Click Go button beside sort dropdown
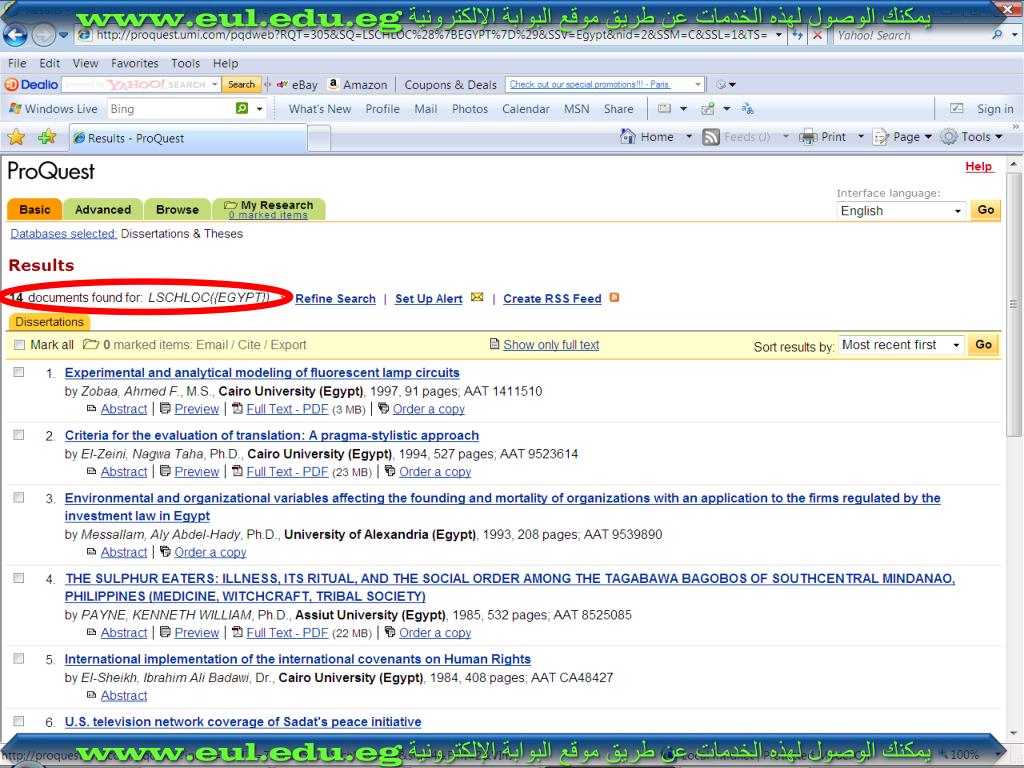The image size is (1024, 768). 984,344
